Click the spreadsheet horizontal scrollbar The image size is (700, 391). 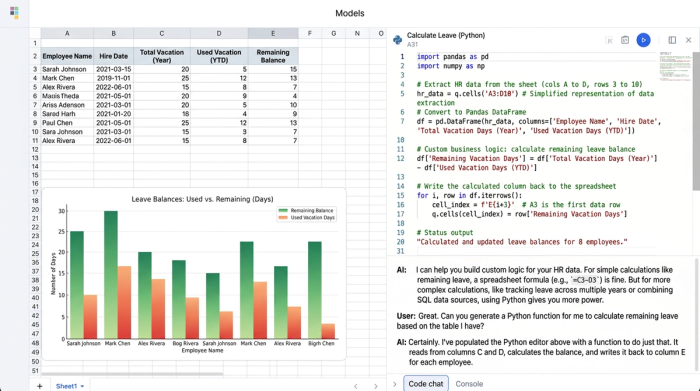(x=132, y=374)
